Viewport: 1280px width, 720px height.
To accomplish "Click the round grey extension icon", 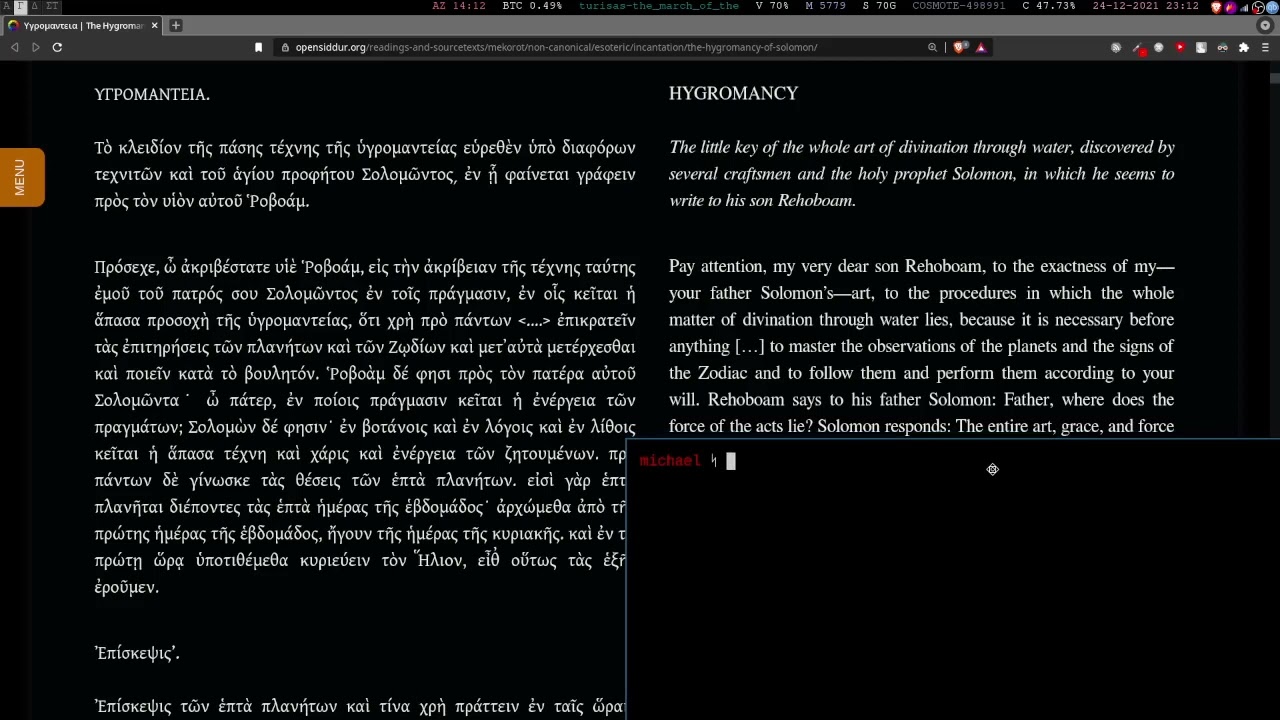I will (x=1159, y=47).
